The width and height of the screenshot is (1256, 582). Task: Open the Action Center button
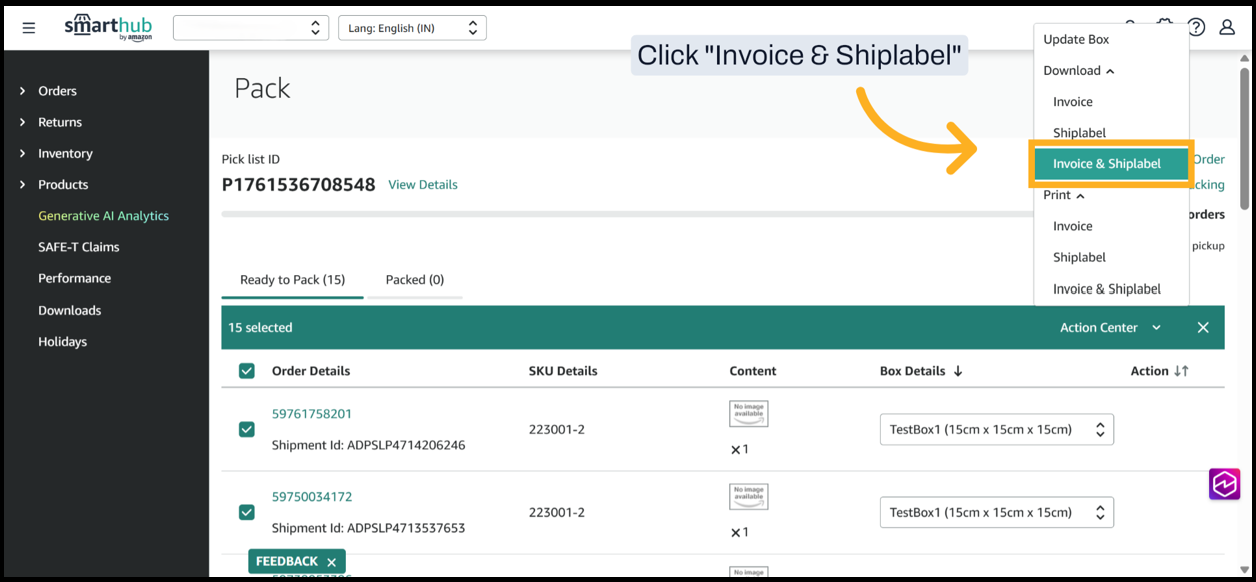(x=1110, y=328)
